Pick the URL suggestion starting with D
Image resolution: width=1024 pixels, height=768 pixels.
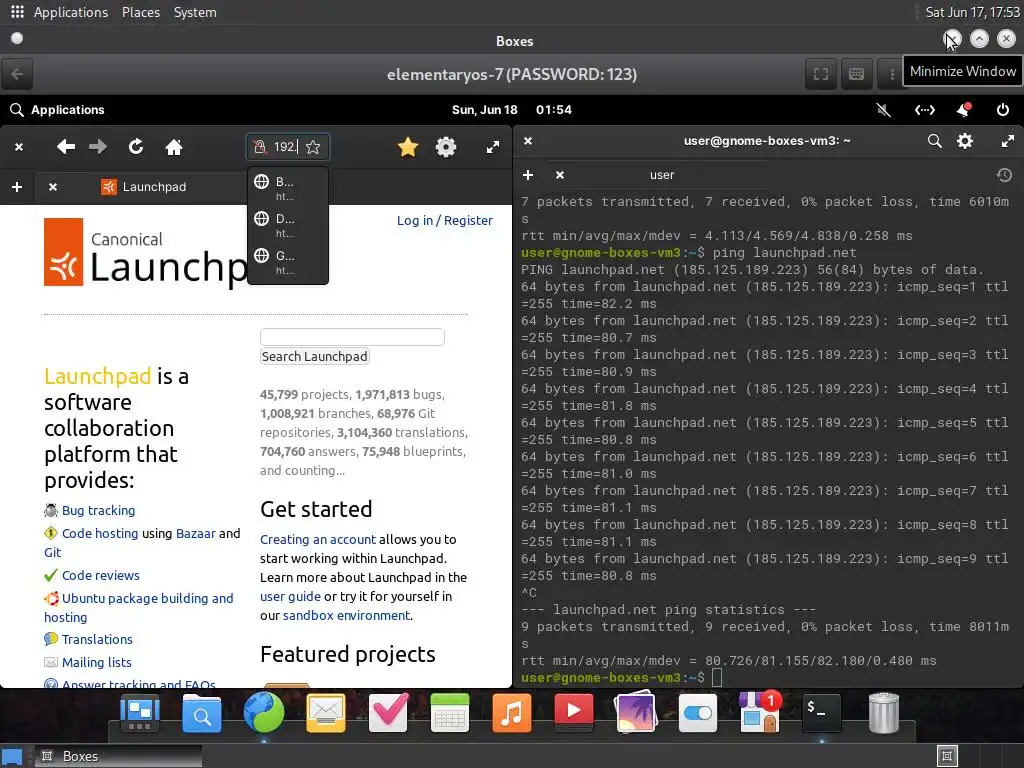point(288,225)
